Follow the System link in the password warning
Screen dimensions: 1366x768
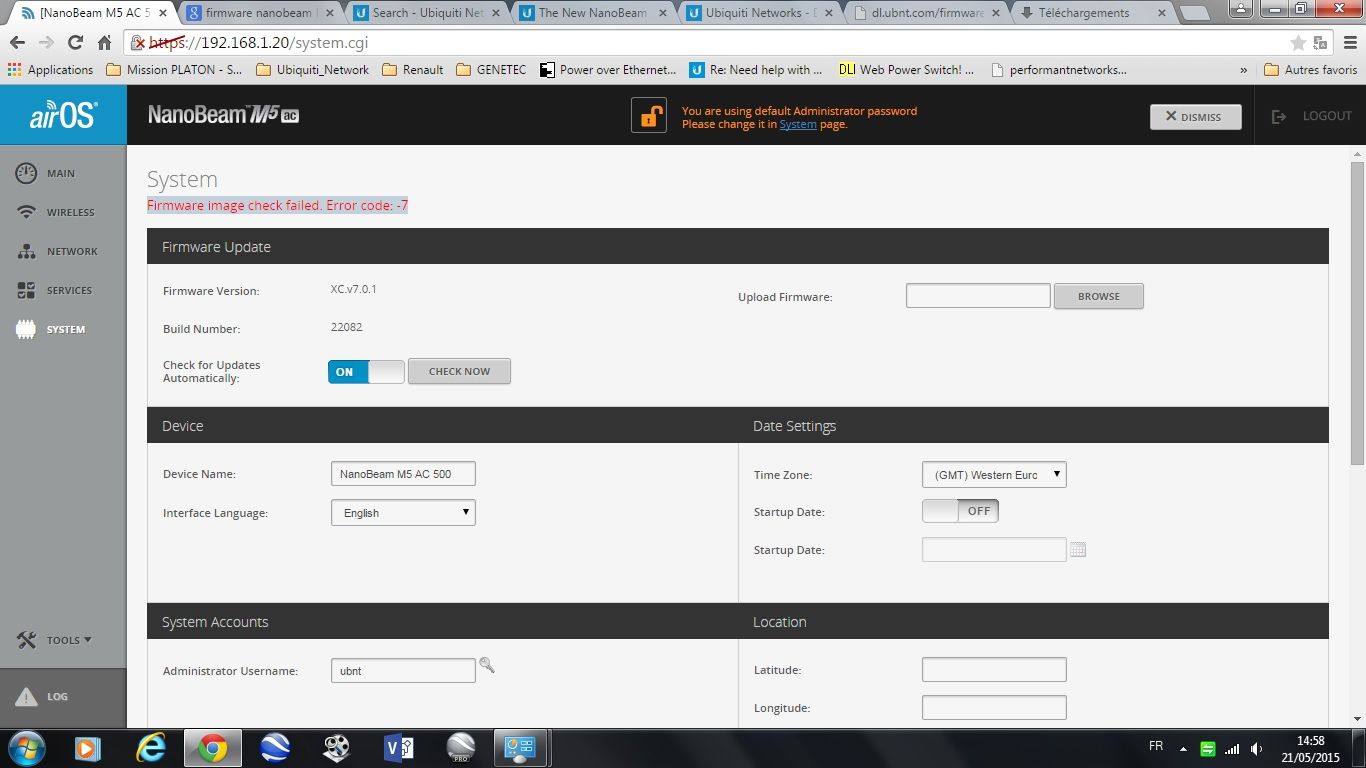click(798, 125)
